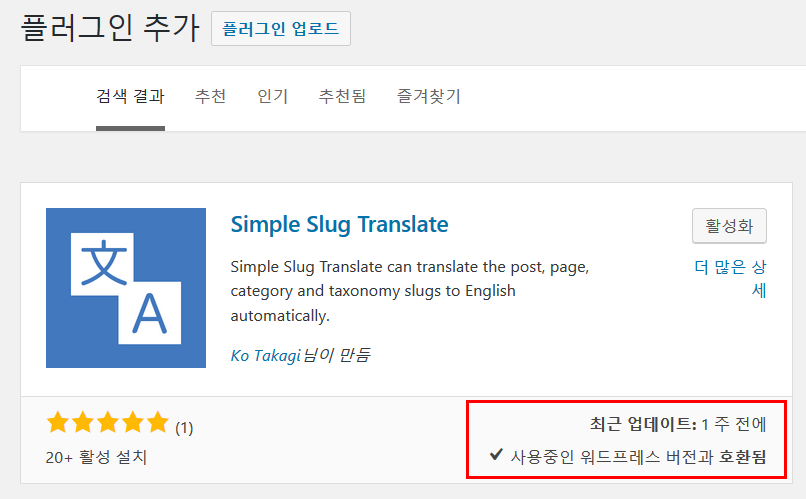Screen dimensions: 806x499
Task: Click the compatibility checkmark icon
Action: [496, 454]
